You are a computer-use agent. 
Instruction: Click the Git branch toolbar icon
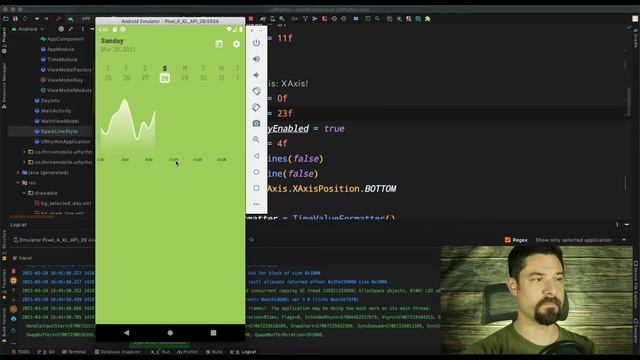click(305, 18)
